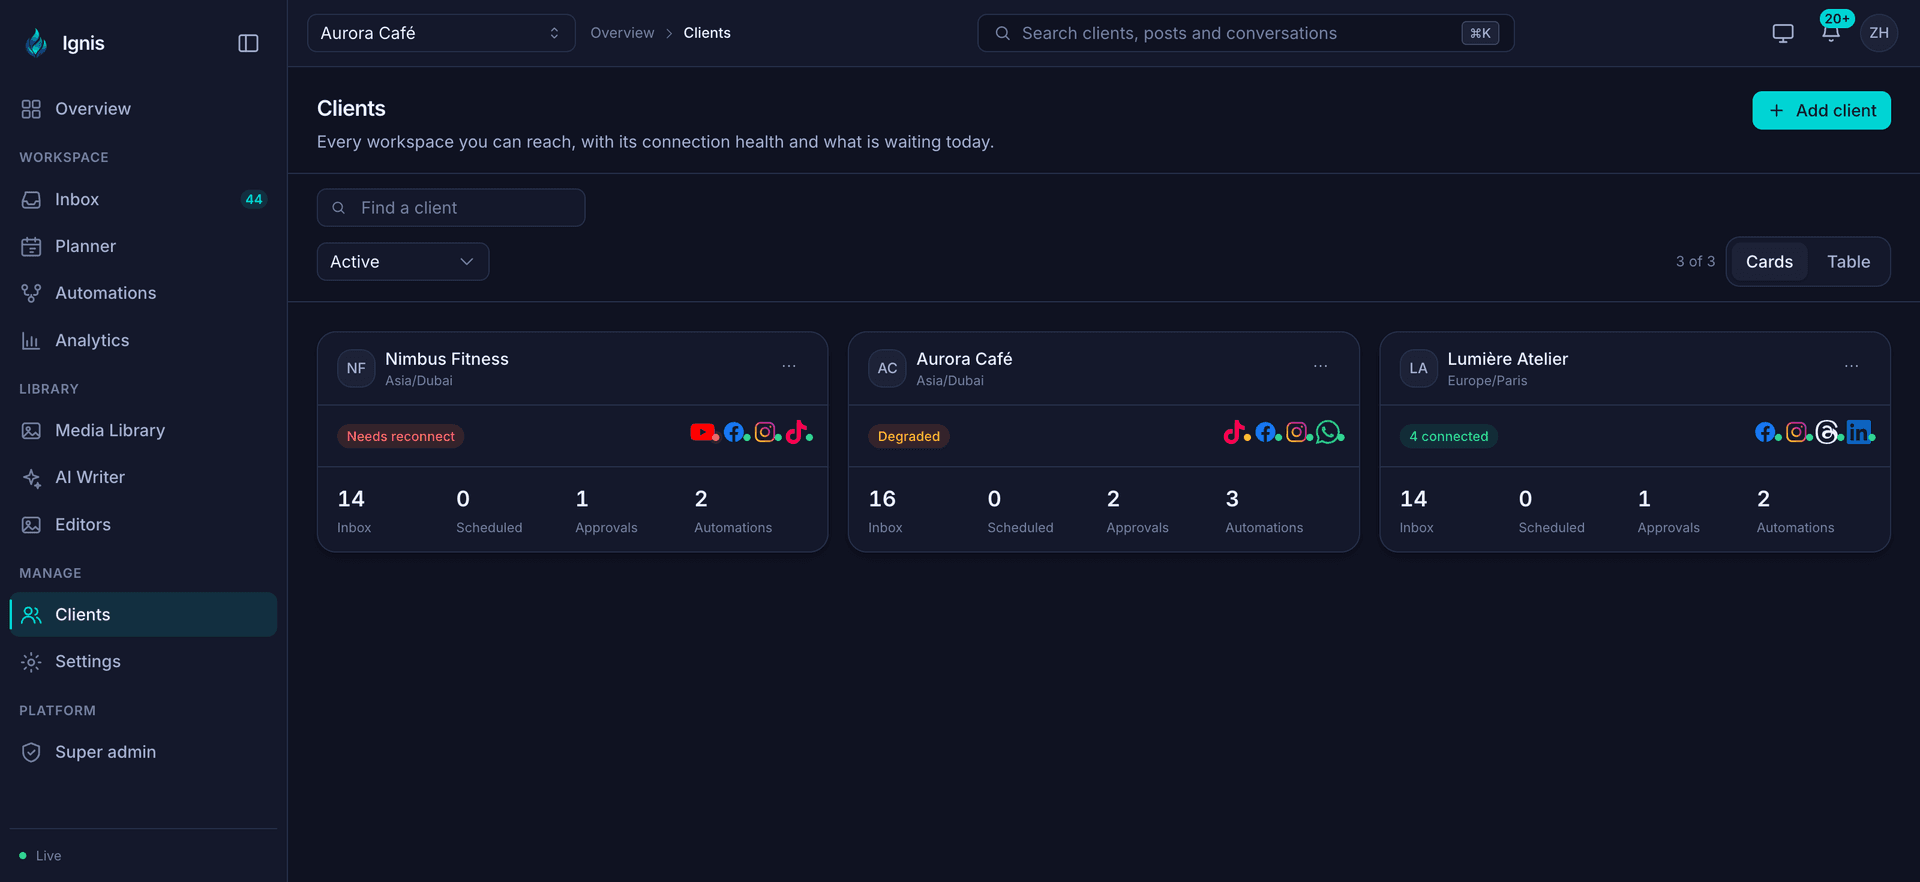Screen dimensions: 1920x882
Task: Click the Lumière Atelier client name
Action: coord(1507,359)
